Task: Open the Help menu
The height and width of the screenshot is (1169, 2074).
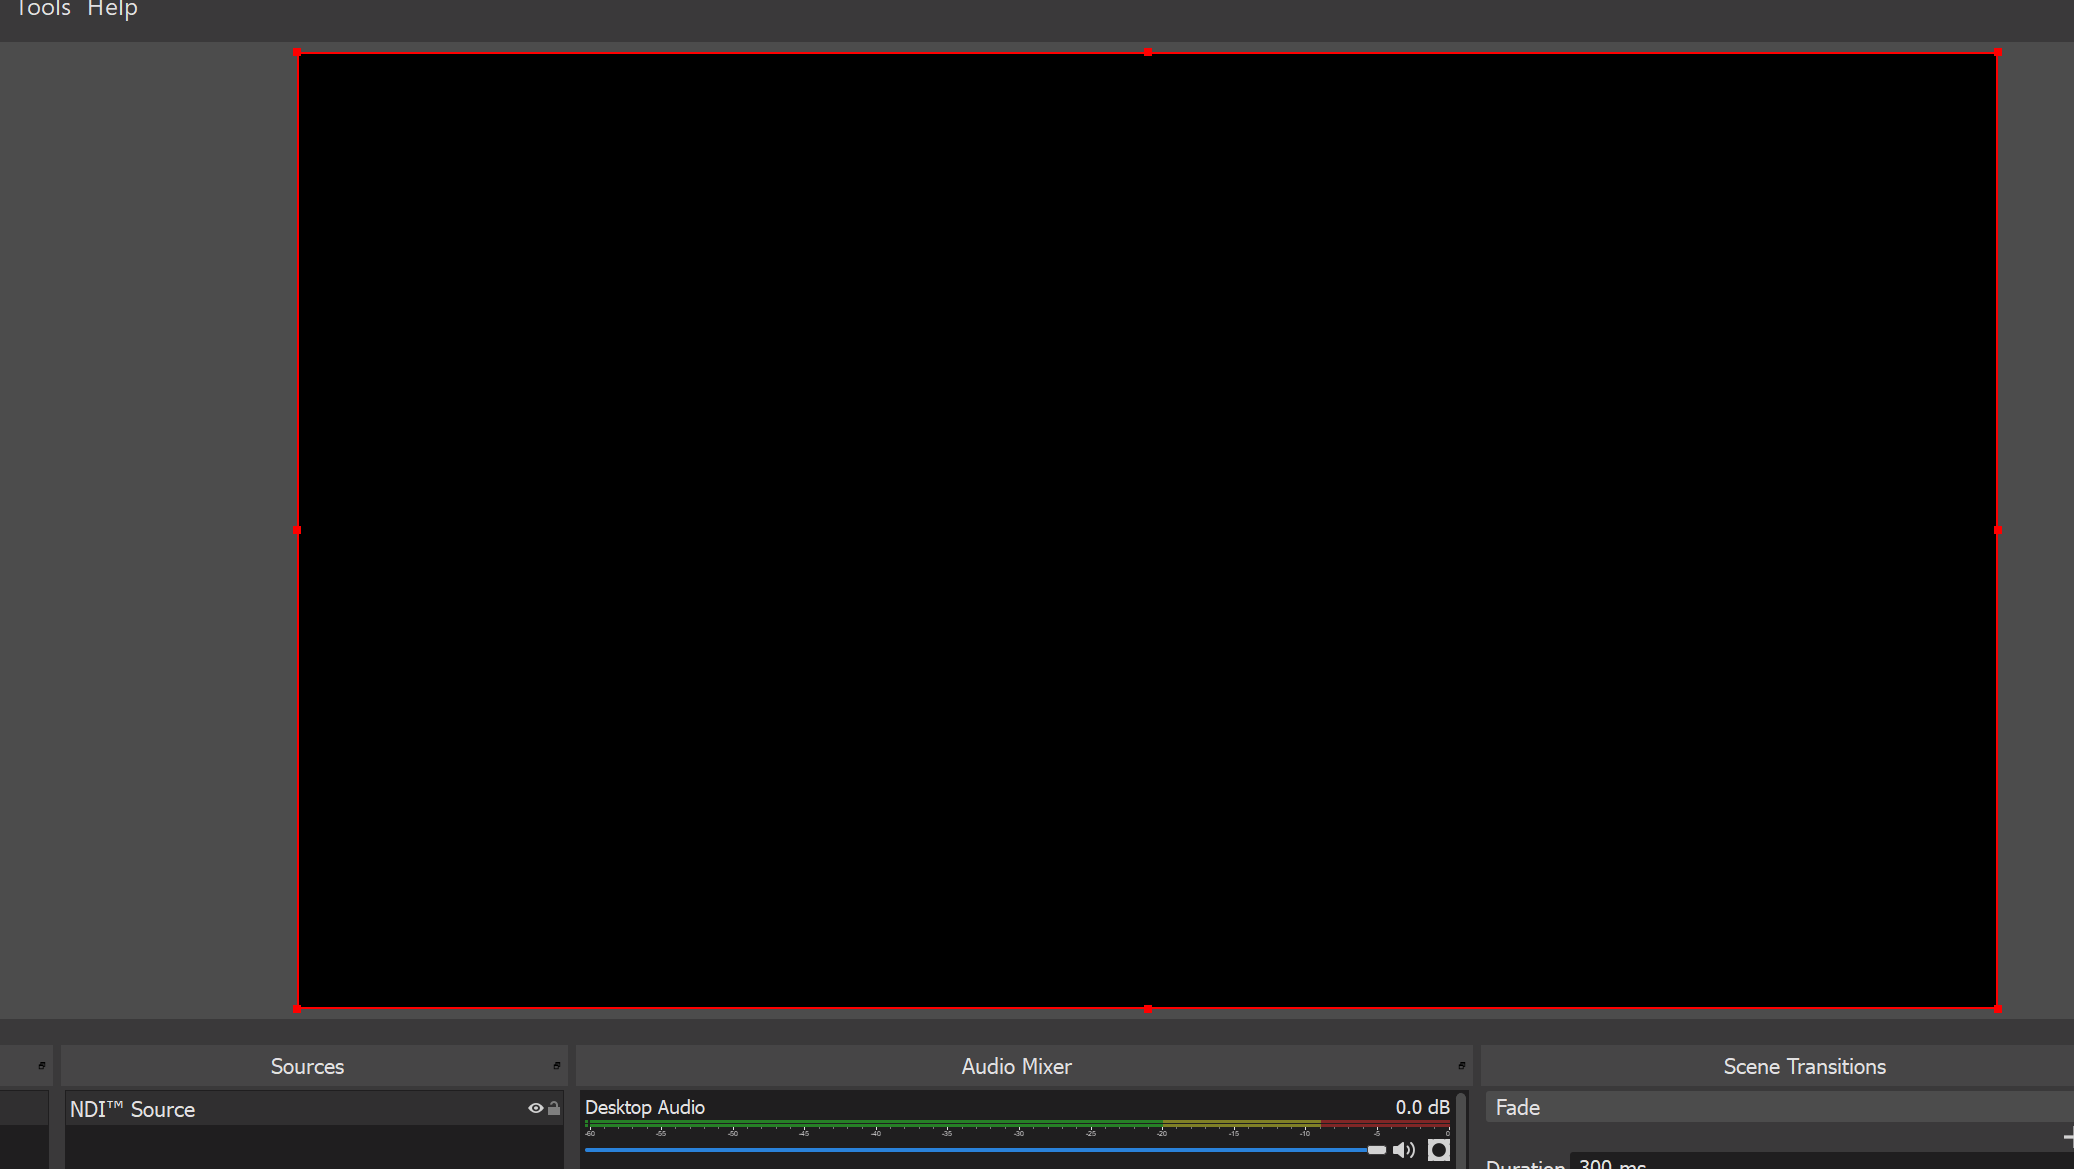Action: [x=111, y=10]
